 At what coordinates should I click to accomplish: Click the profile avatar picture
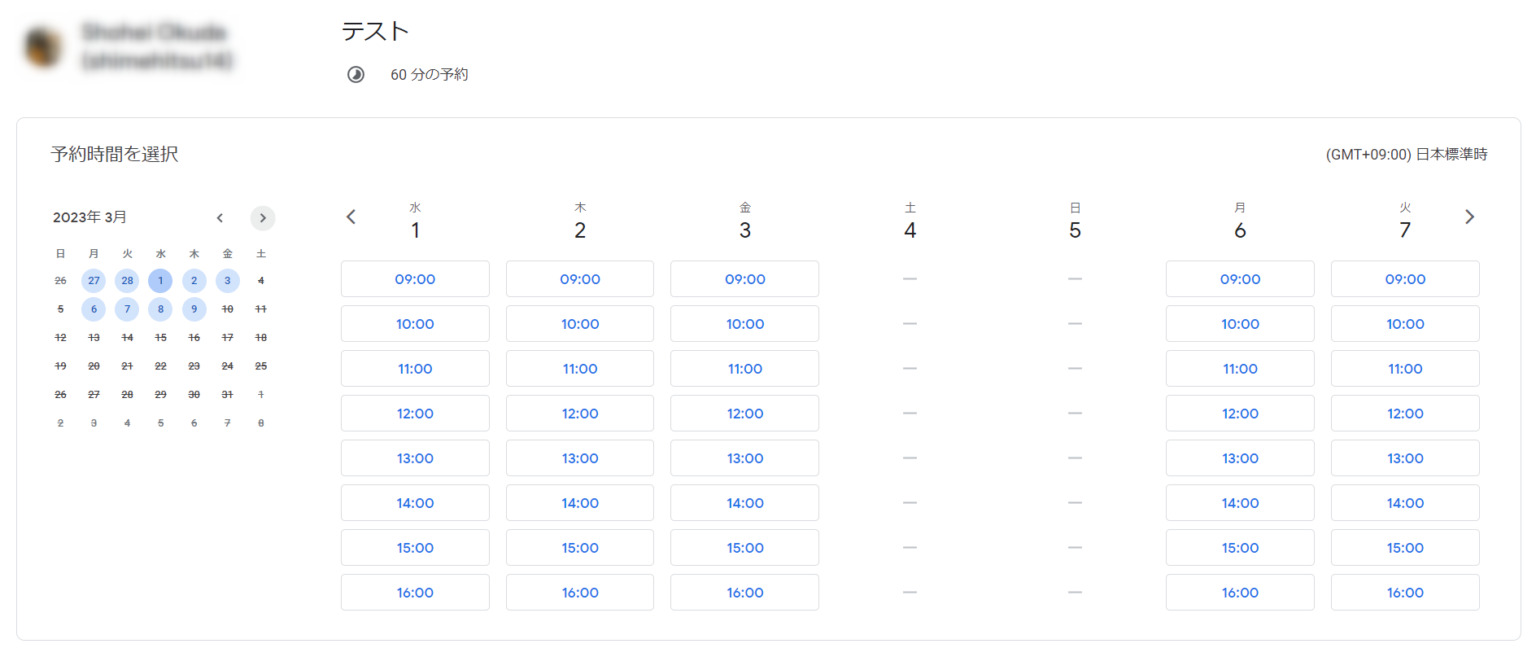point(43,47)
